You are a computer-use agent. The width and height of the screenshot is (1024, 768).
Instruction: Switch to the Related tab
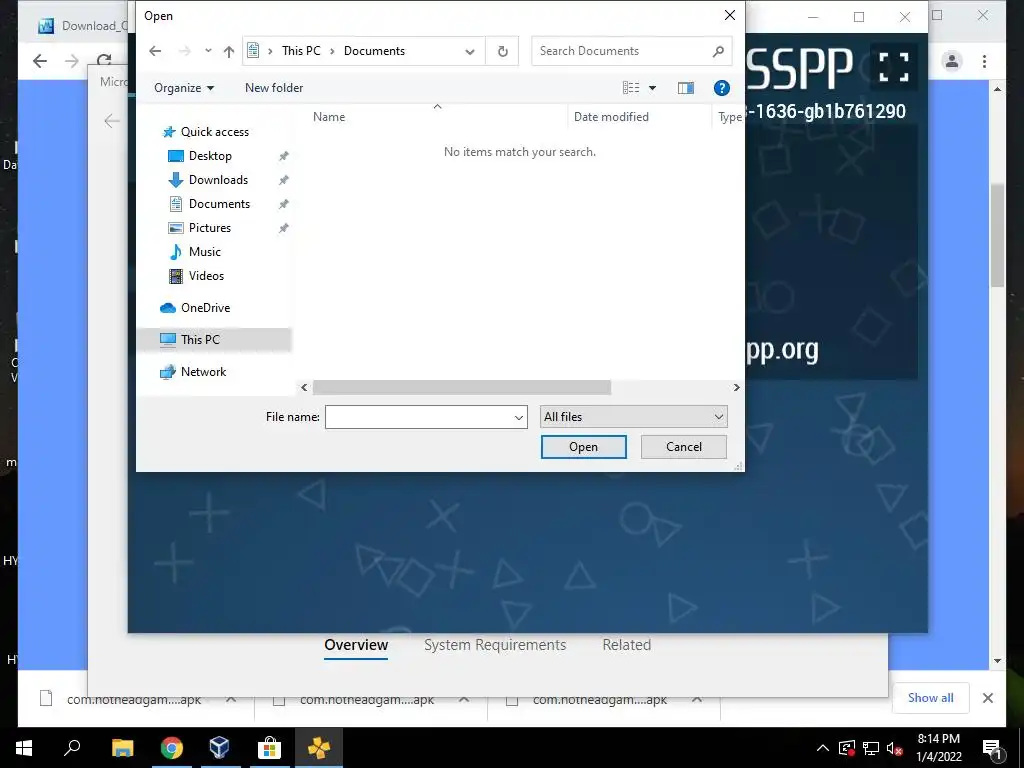tap(626, 645)
